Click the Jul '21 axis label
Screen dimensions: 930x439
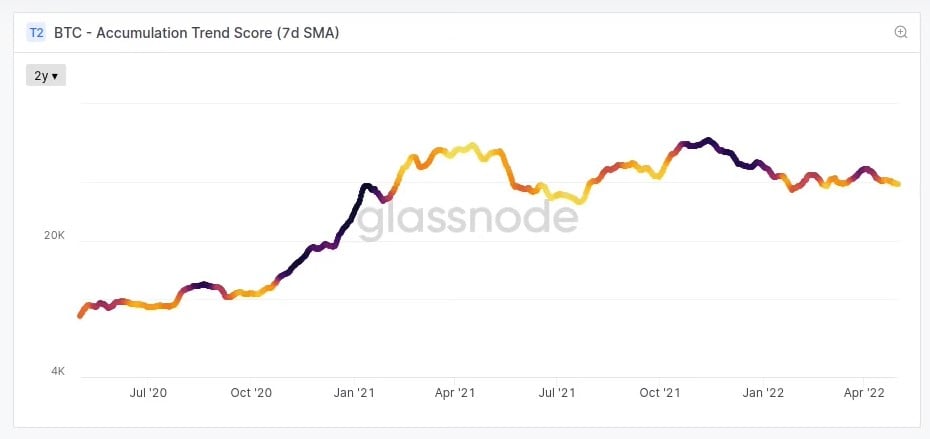pyautogui.click(x=557, y=393)
